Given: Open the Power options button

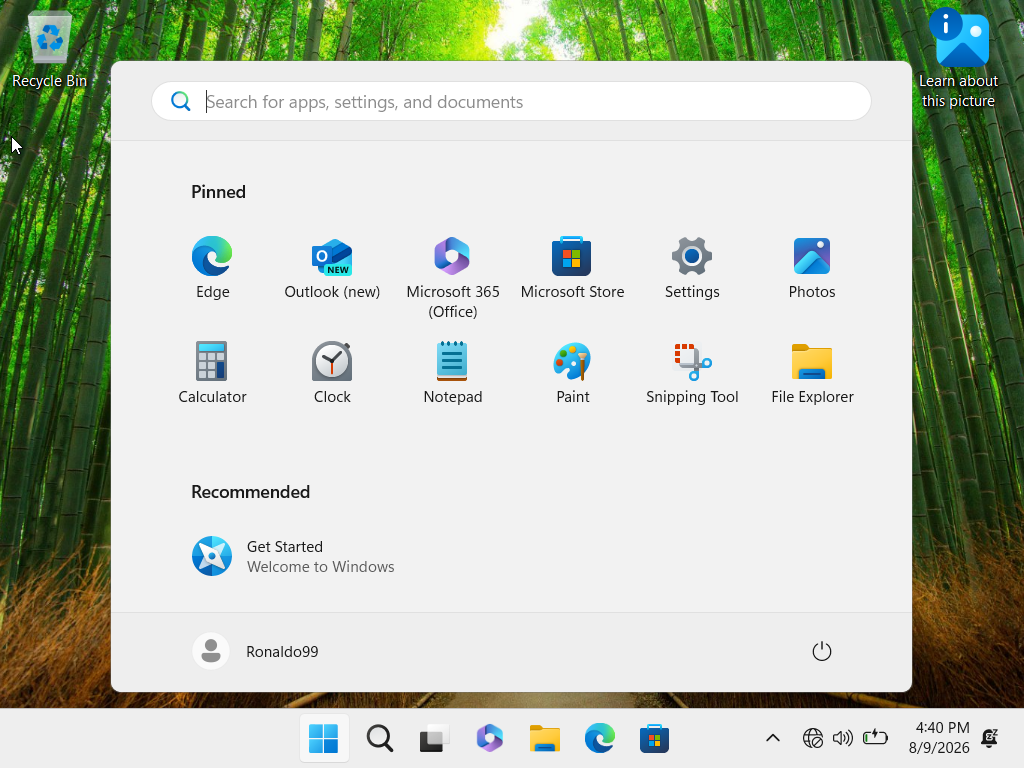Looking at the screenshot, I should [822, 651].
